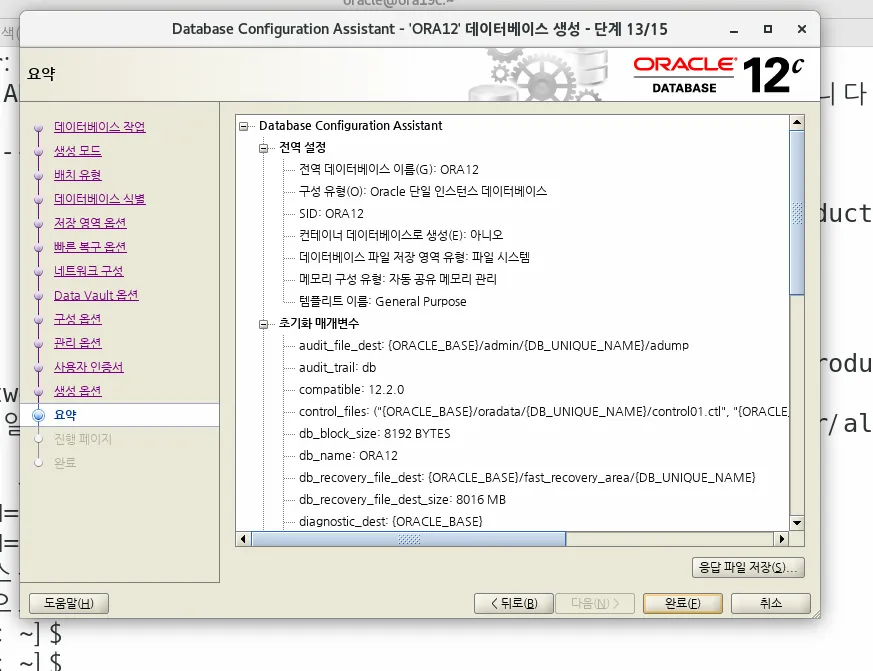Select the audit_trail: db row
The image size is (873, 671).
[x=337, y=368]
